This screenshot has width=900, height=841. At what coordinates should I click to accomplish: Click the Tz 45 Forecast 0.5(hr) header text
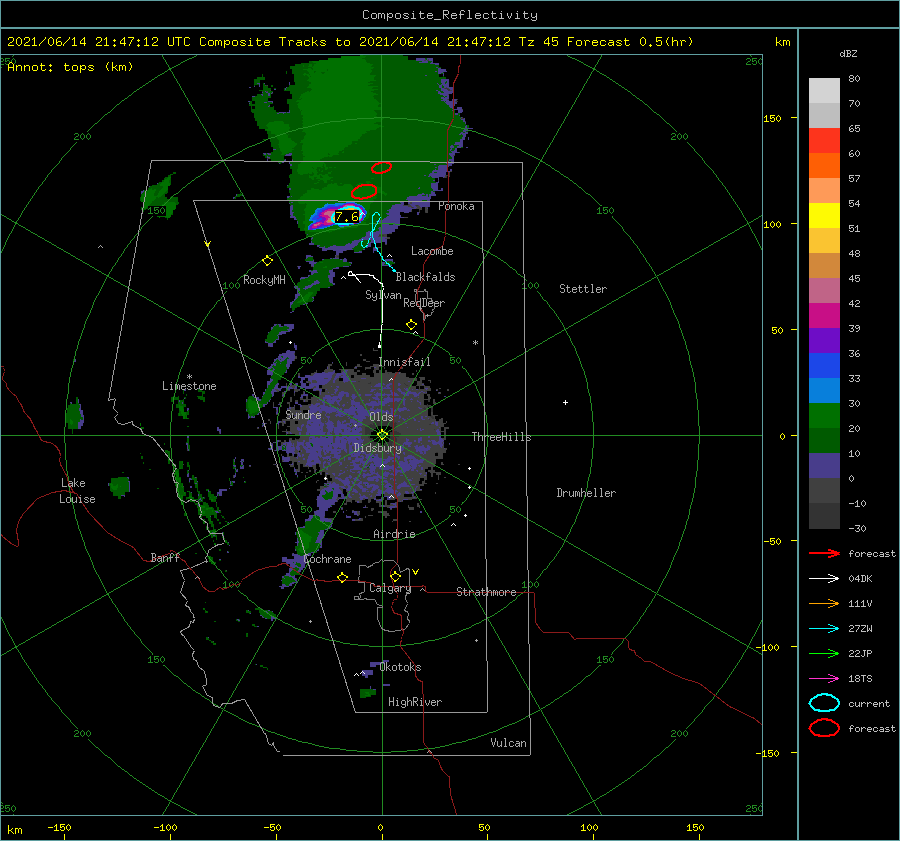pyautogui.click(x=606, y=42)
